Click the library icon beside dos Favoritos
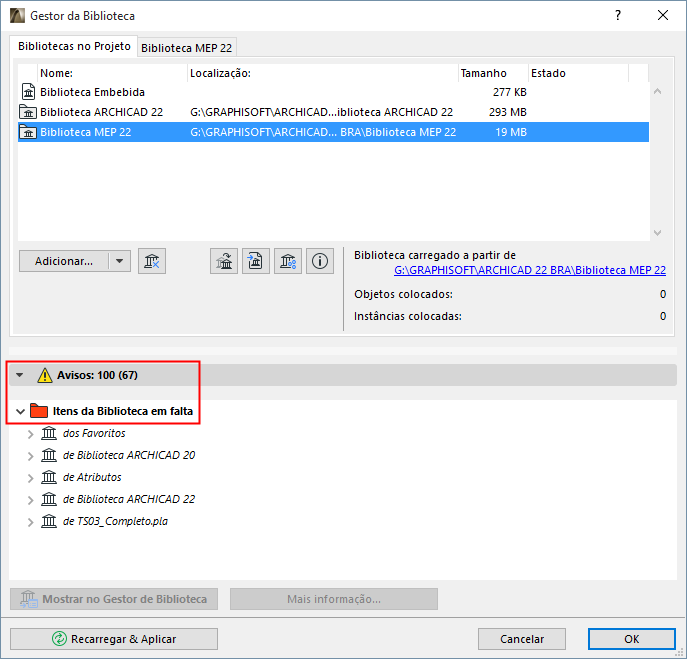The width and height of the screenshot is (687, 659). tap(49, 433)
